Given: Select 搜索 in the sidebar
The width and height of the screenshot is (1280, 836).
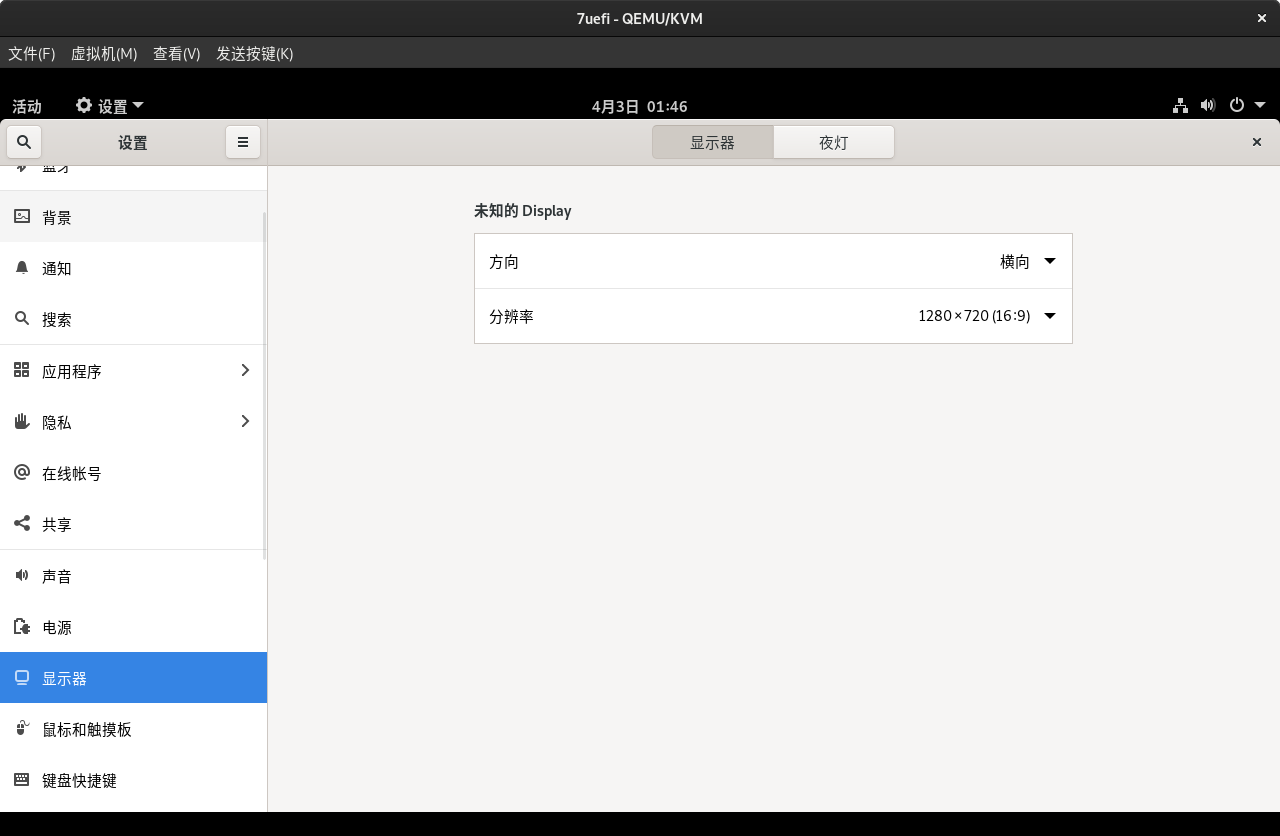Looking at the screenshot, I should click(x=133, y=319).
